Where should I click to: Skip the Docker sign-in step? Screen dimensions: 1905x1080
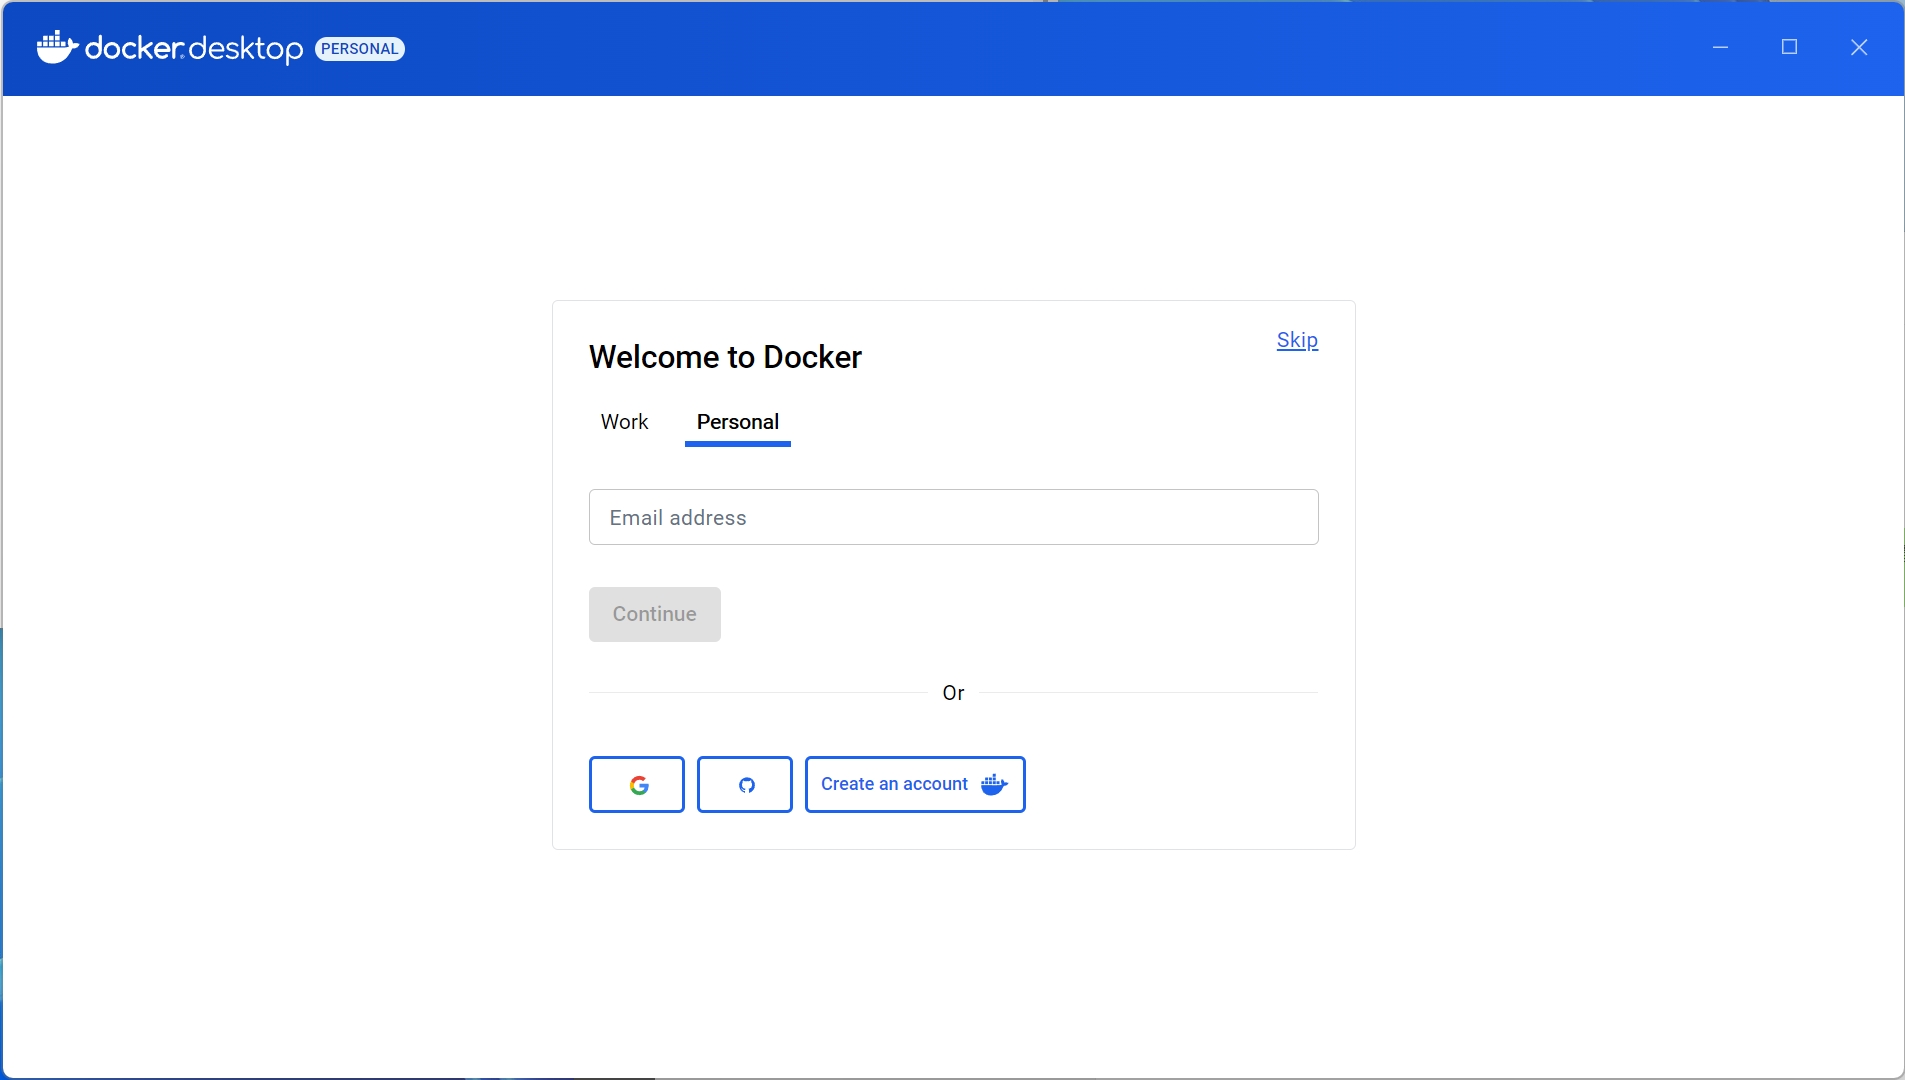[x=1297, y=340]
